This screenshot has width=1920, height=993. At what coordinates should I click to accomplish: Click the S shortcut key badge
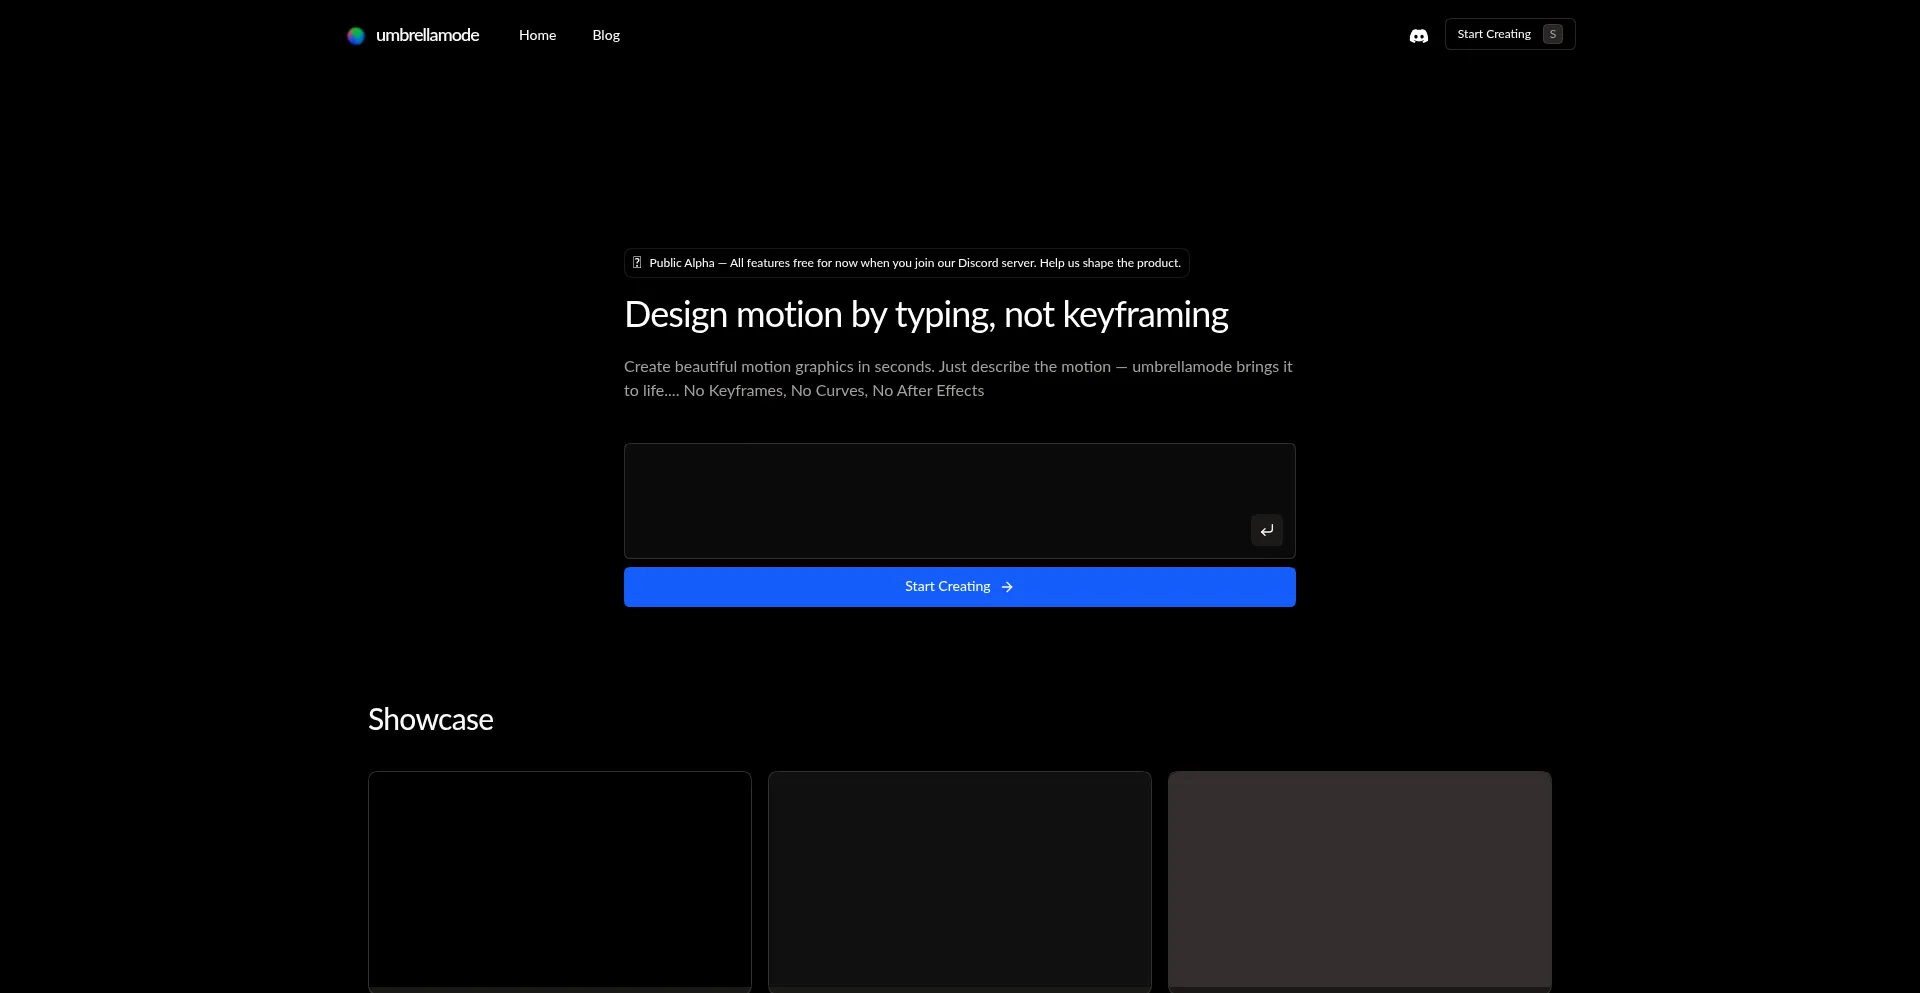coord(1552,34)
